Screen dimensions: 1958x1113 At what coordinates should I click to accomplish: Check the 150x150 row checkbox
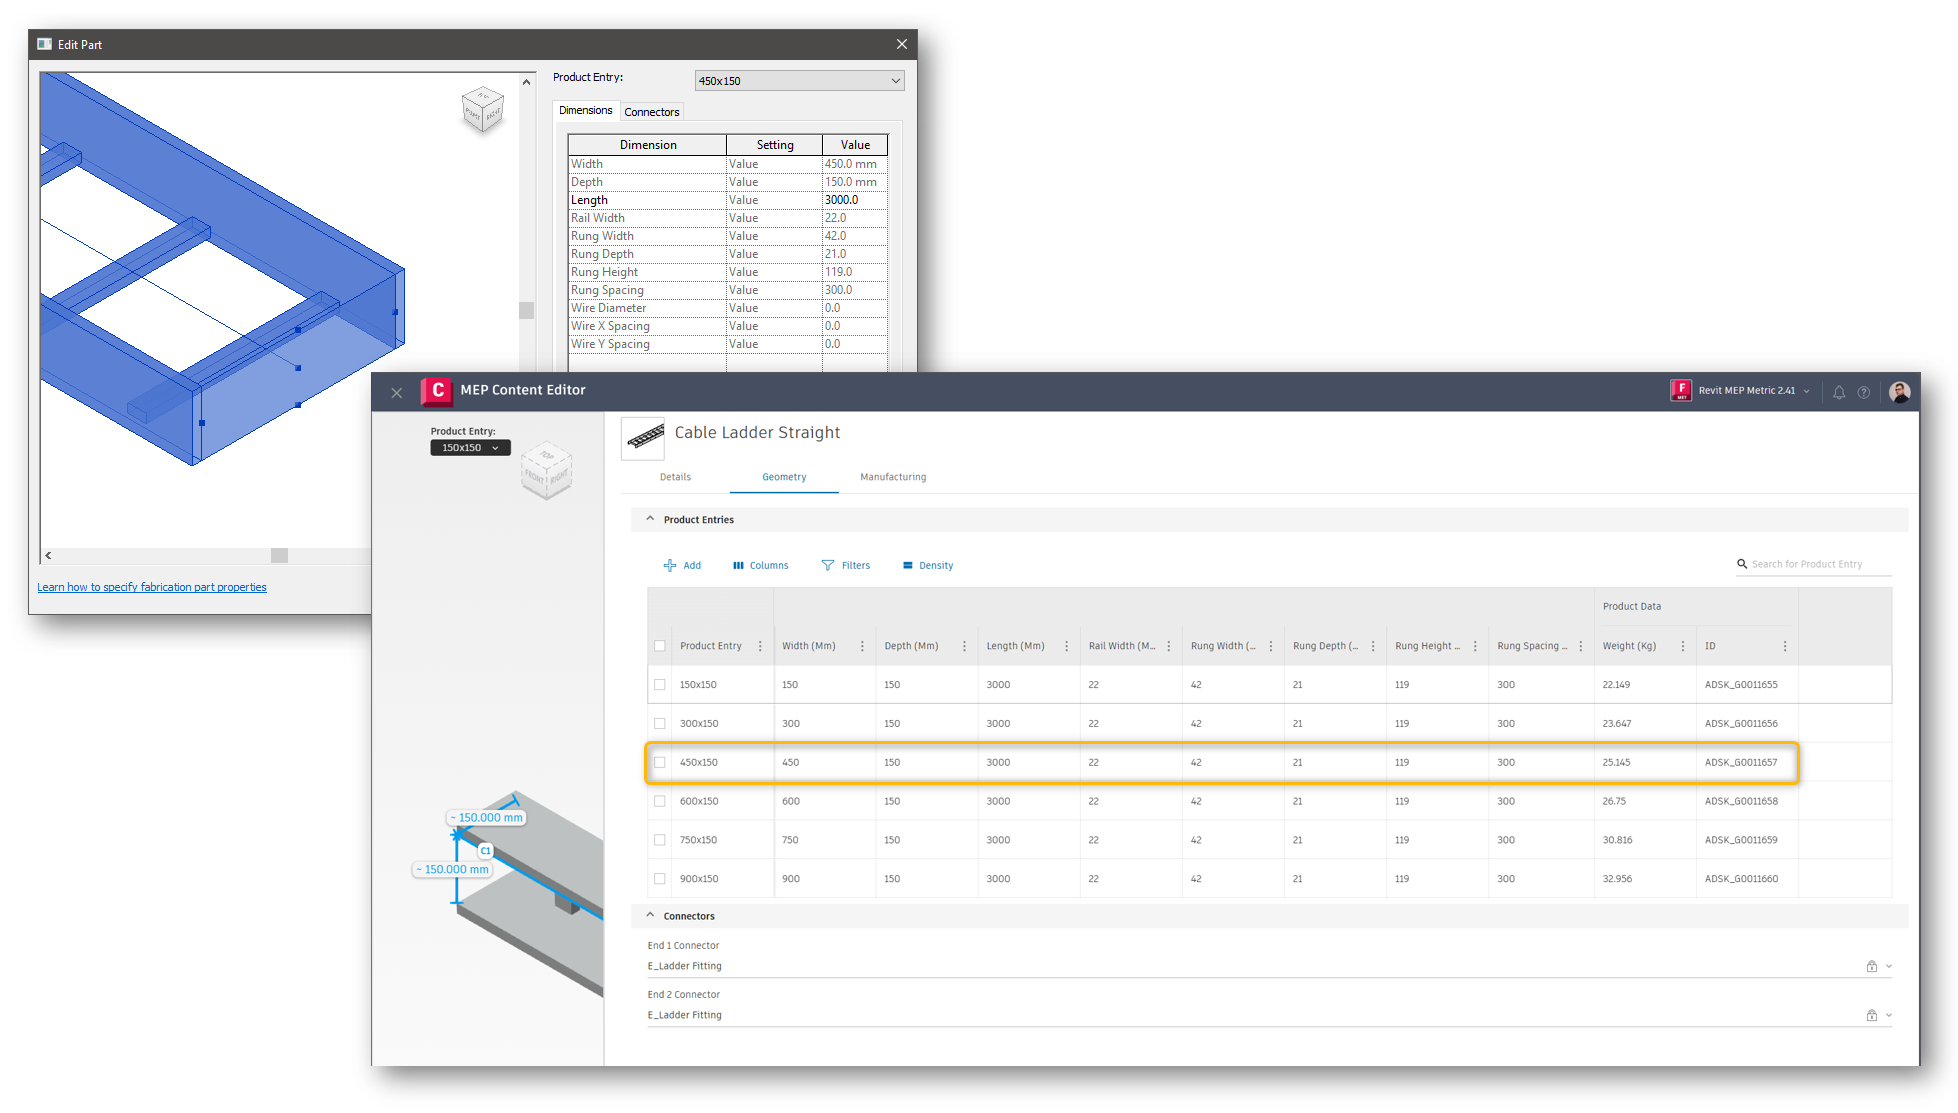tap(660, 685)
